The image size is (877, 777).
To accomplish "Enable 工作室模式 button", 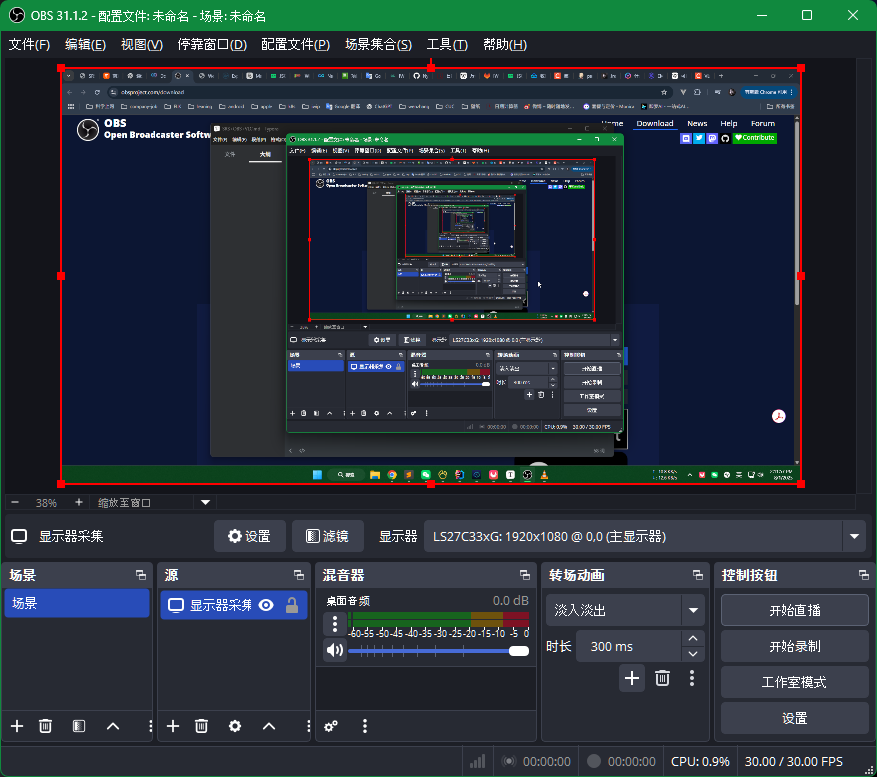I will pyautogui.click(x=795, y=682).
